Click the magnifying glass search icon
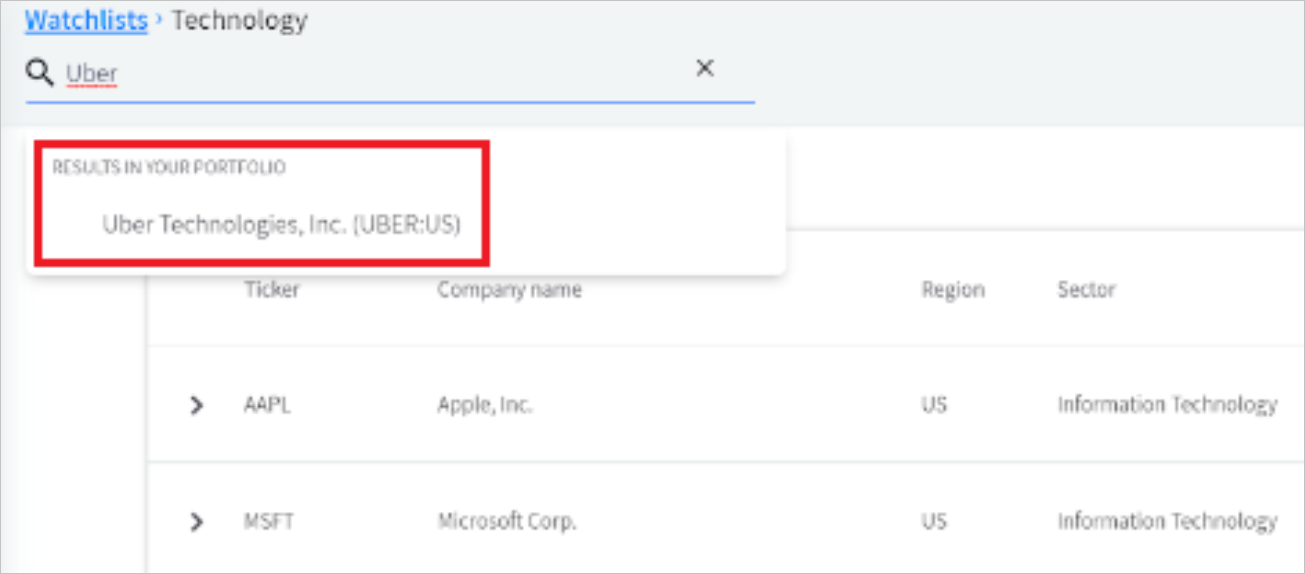1305x574 pixels. coord(40,72)
